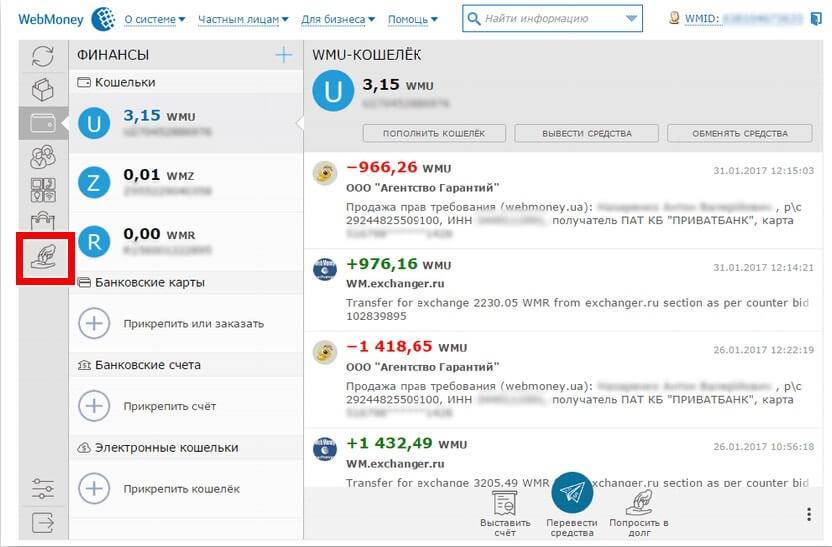Open the highlighted hand-with-coin loans icon

click(43, 257)
